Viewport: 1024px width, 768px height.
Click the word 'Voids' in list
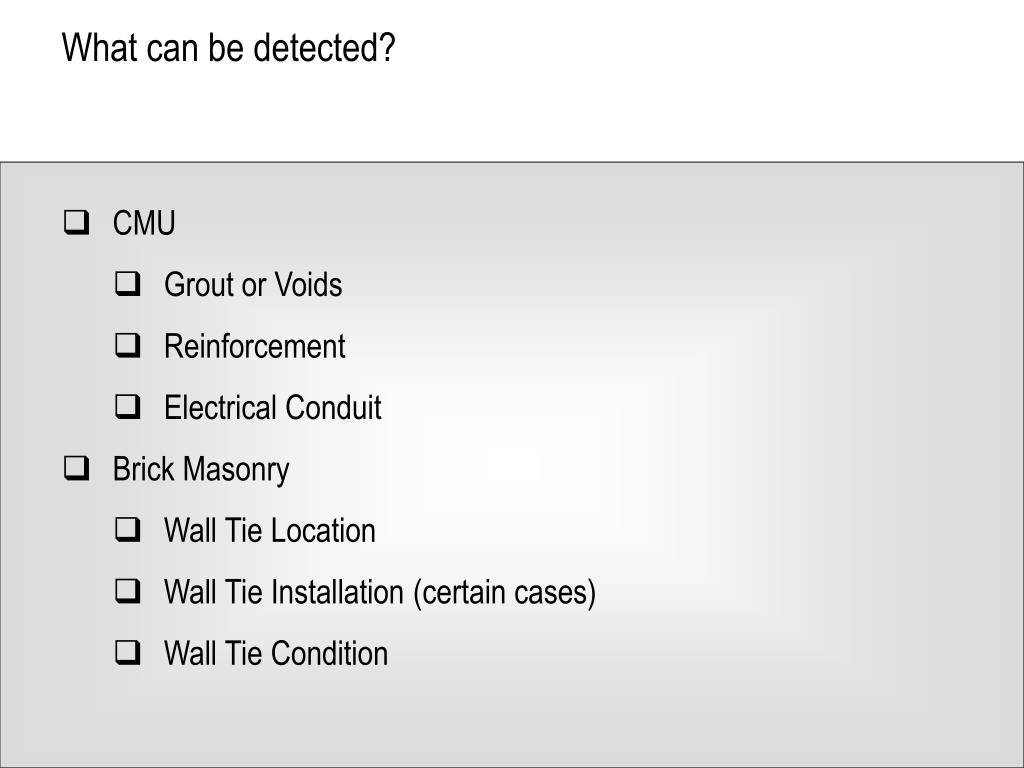pos(308,285)
